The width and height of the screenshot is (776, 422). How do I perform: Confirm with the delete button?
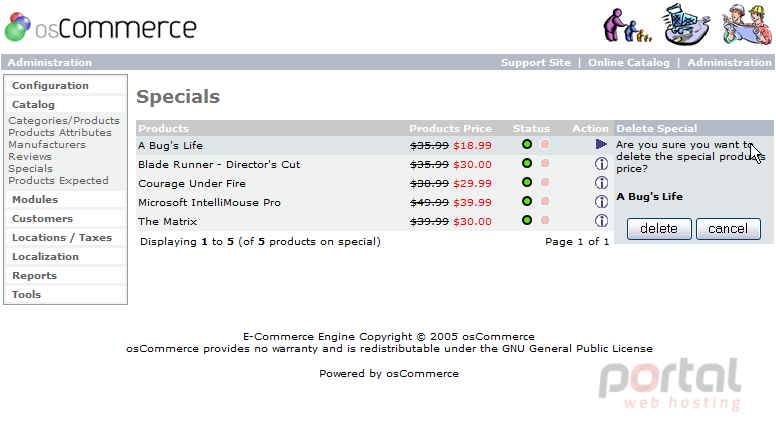click(659, 229)
